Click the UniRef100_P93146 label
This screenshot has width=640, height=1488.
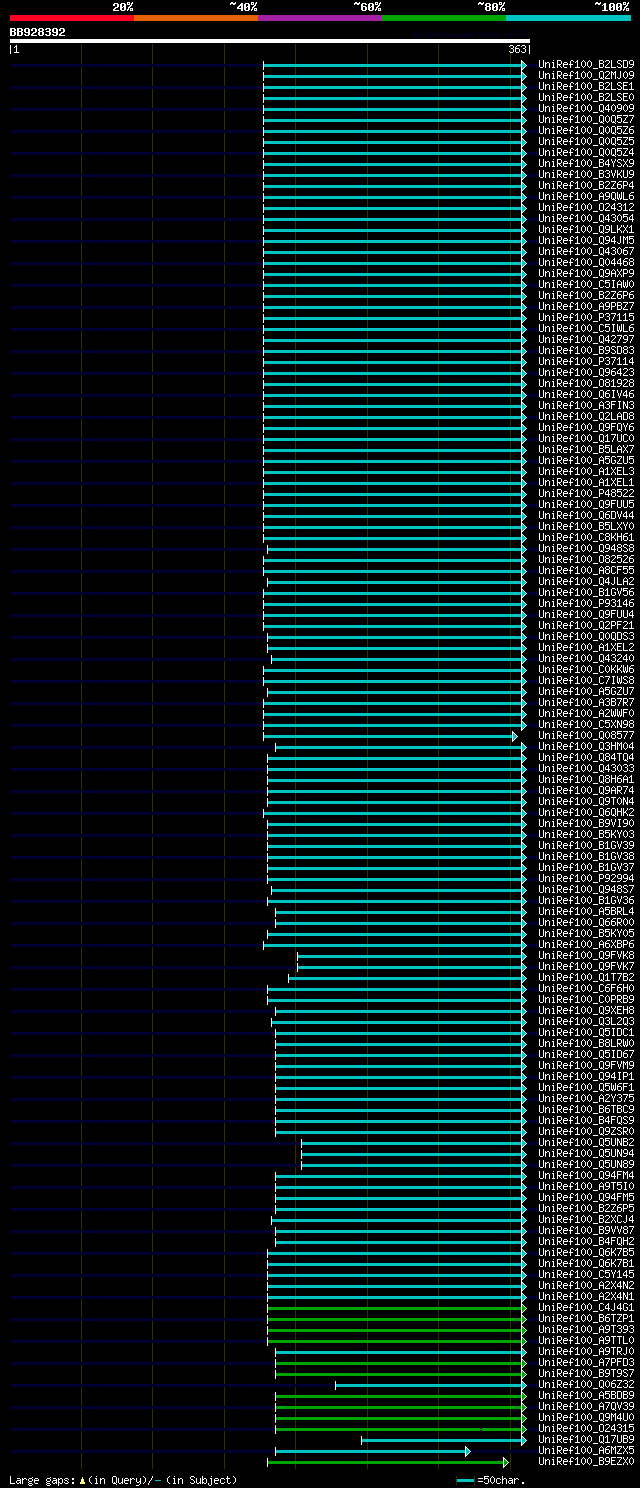(586, 603)
